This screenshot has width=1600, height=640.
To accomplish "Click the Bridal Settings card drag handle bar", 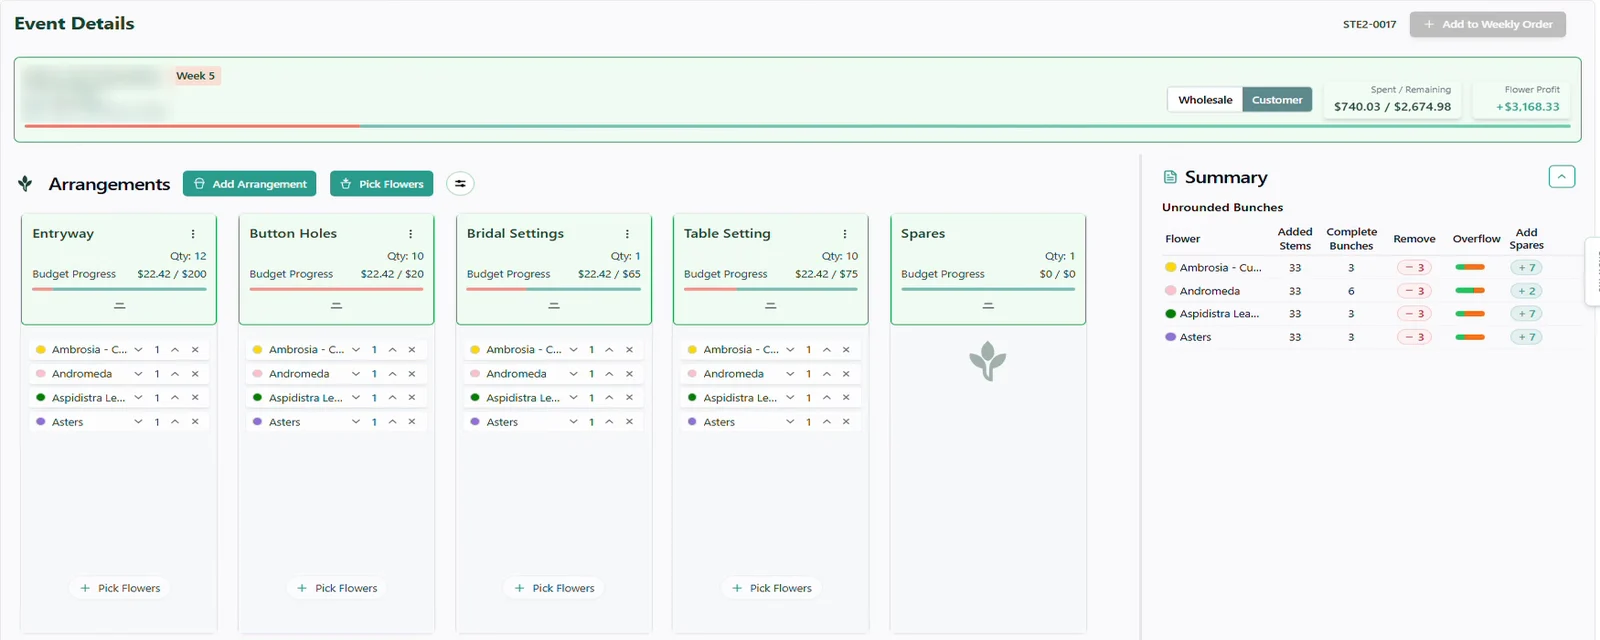I will click(x=553, y=306).
